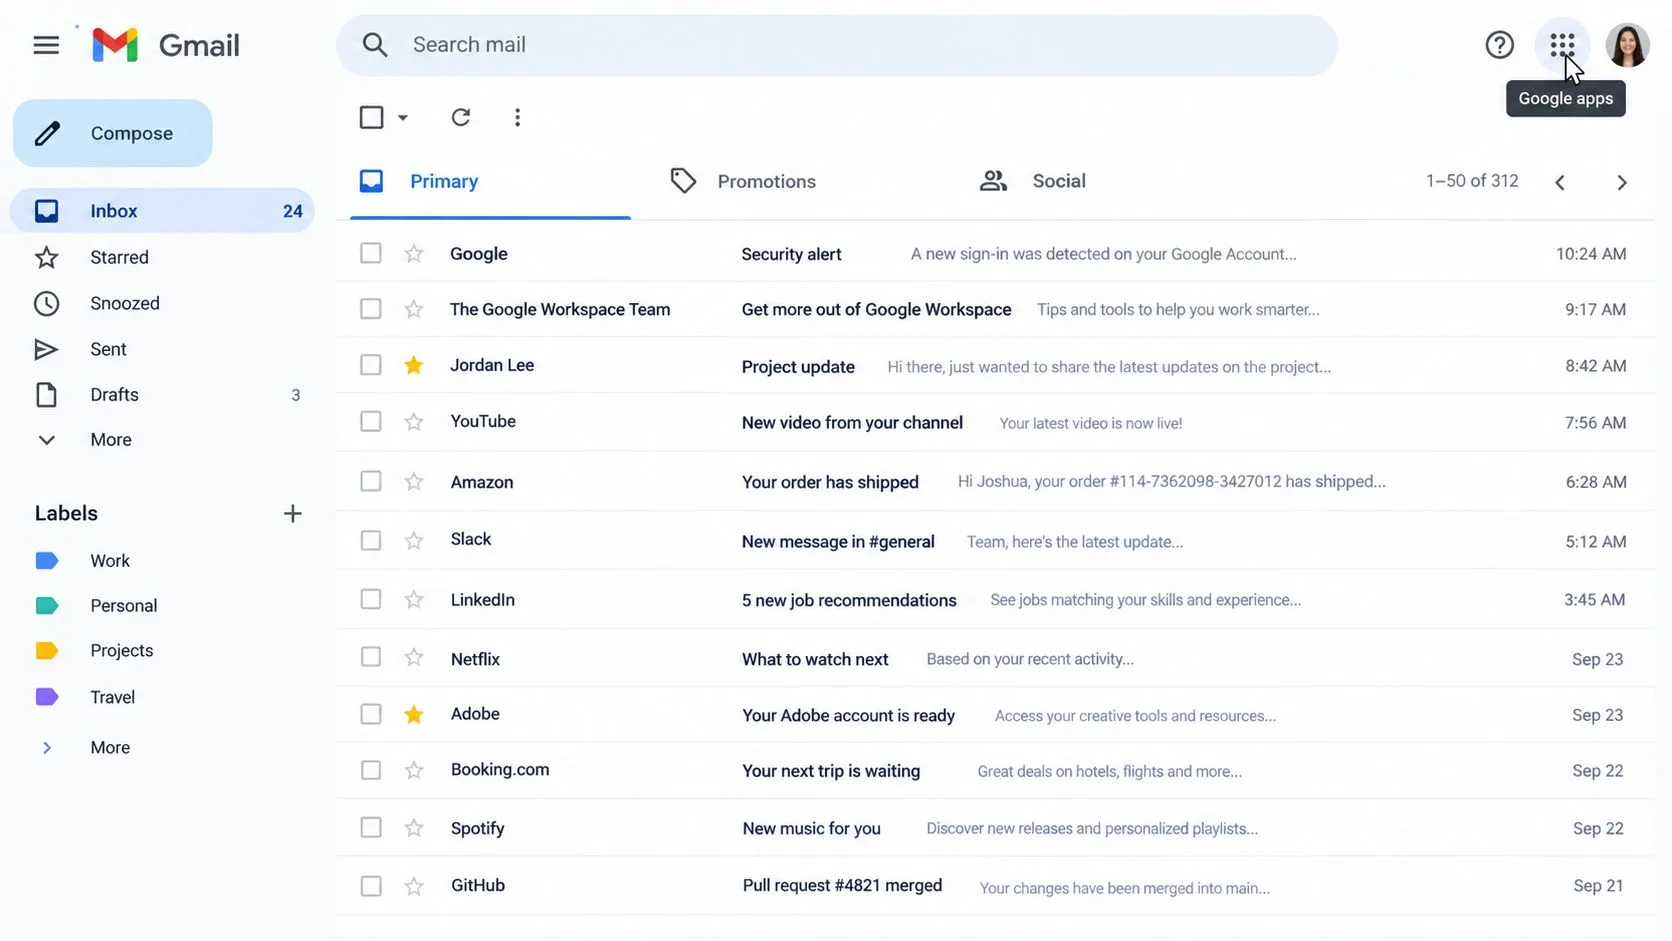Image resolution: width=1672 pixels, height=941 pixels.
Task: Open Get more out of Google Workspace
Action: (x=995, y=310)
